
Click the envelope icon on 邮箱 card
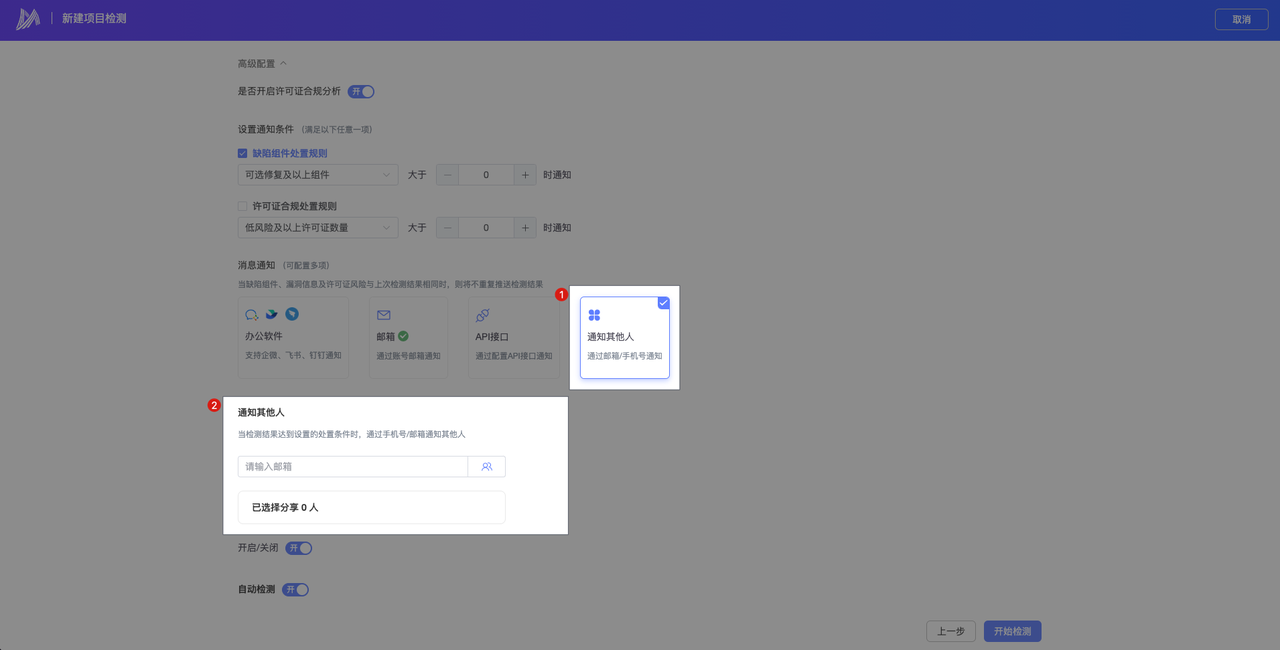click(384, 315)
